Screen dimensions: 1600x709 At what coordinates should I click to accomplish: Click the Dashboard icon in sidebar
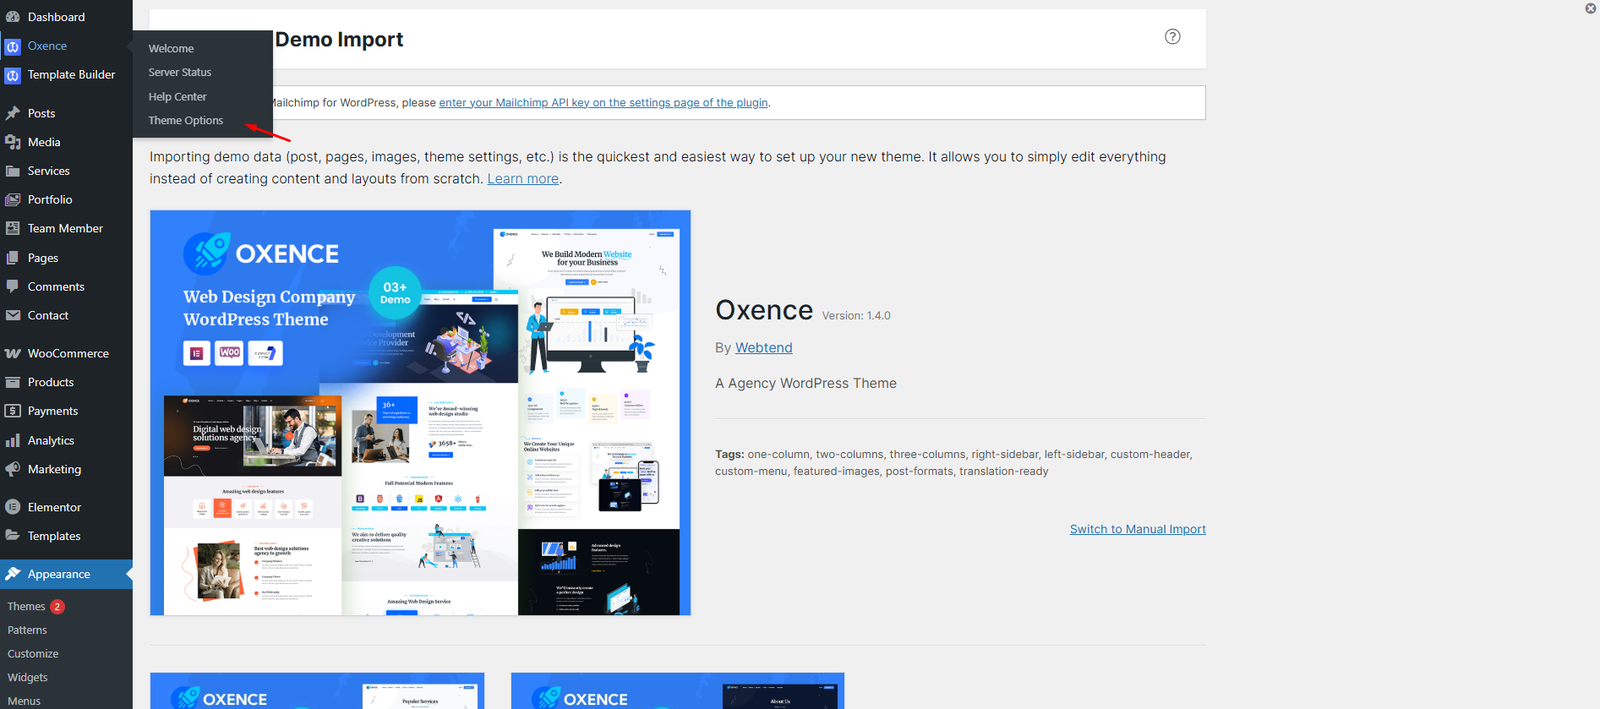(13, 17)
